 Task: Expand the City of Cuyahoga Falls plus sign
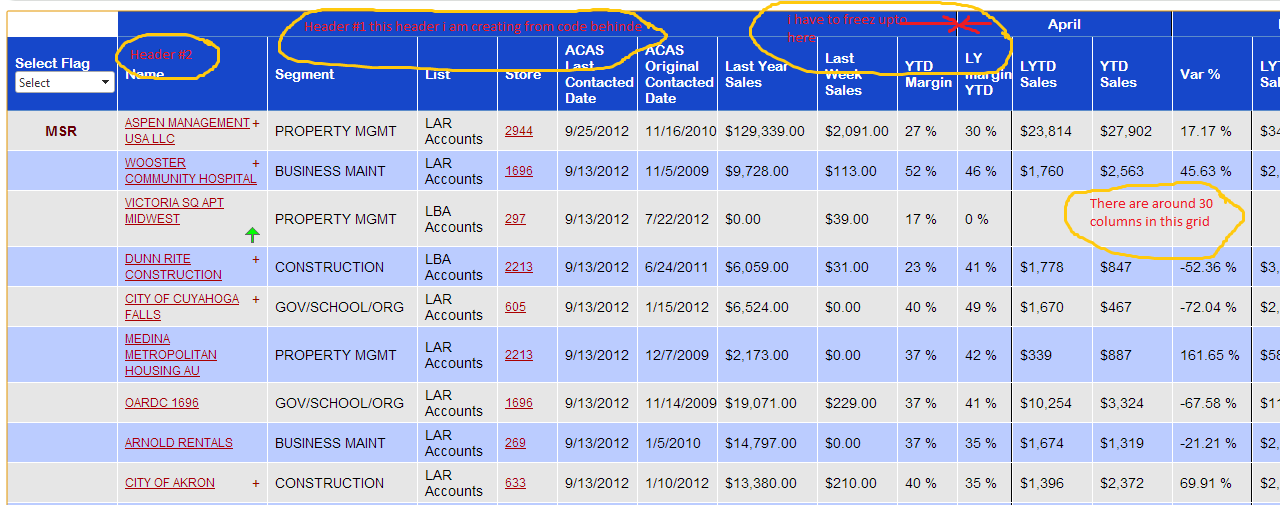tap(255, 299)
